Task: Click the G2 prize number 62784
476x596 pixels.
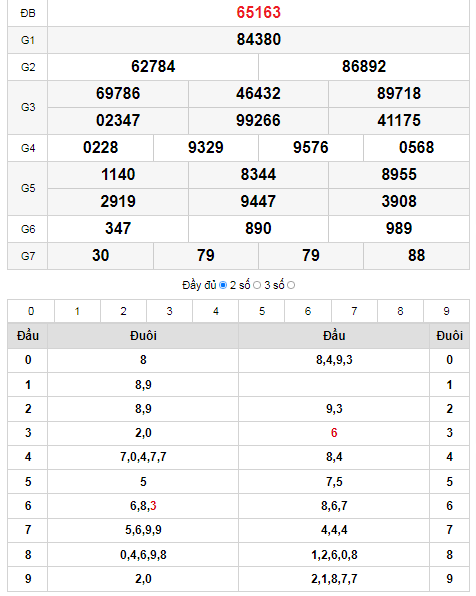Action: [153, 67]
